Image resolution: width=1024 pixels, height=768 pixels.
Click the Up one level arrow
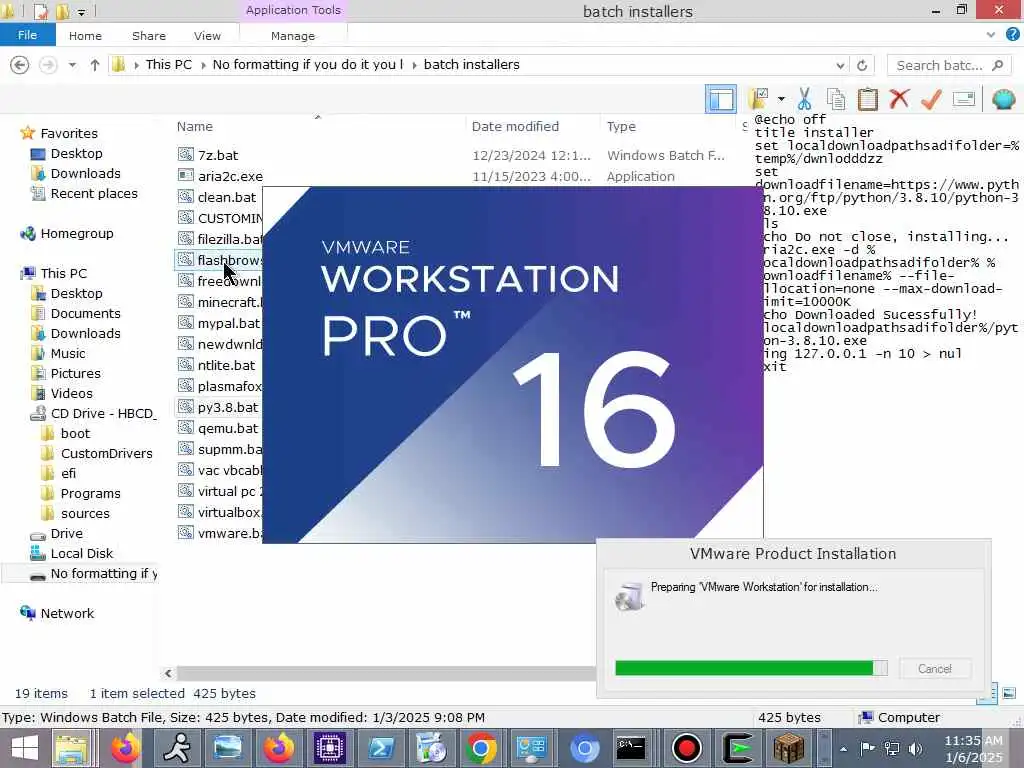coord(95,65)
